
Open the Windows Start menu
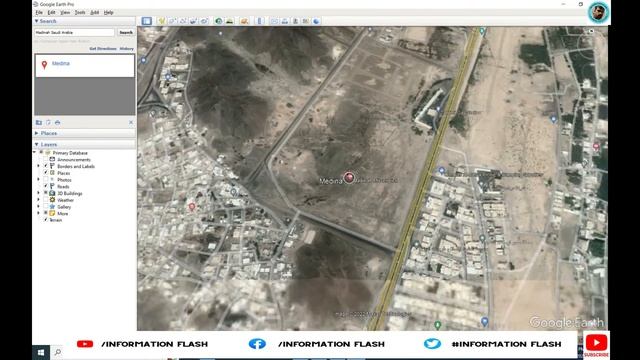(x=41, y=352)
